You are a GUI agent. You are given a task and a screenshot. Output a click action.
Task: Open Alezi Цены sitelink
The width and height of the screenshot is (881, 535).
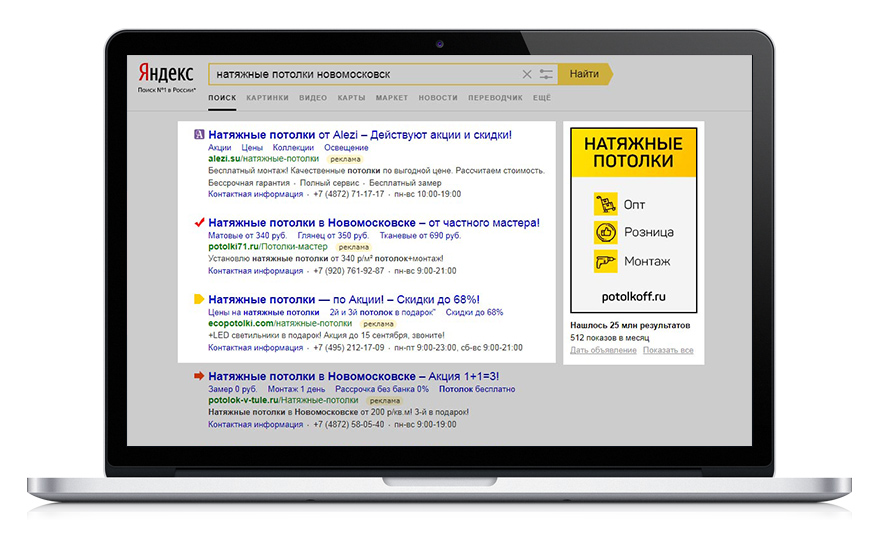tap(252, 148)
